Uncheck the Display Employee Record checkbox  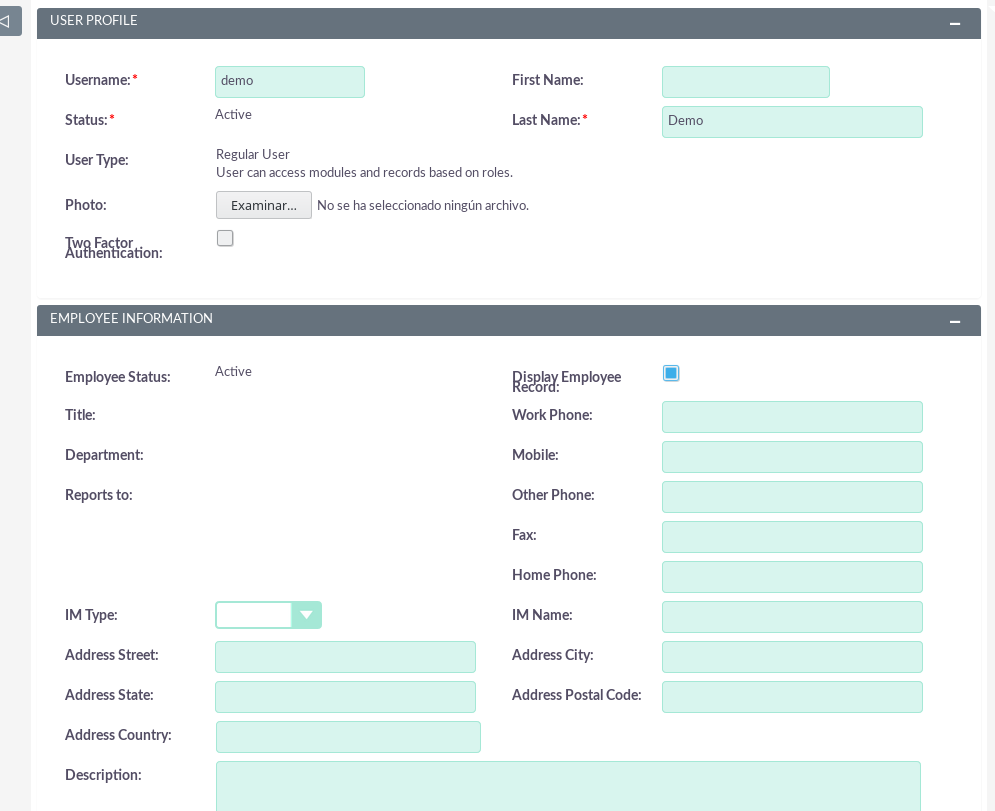[x=671, y=373]
